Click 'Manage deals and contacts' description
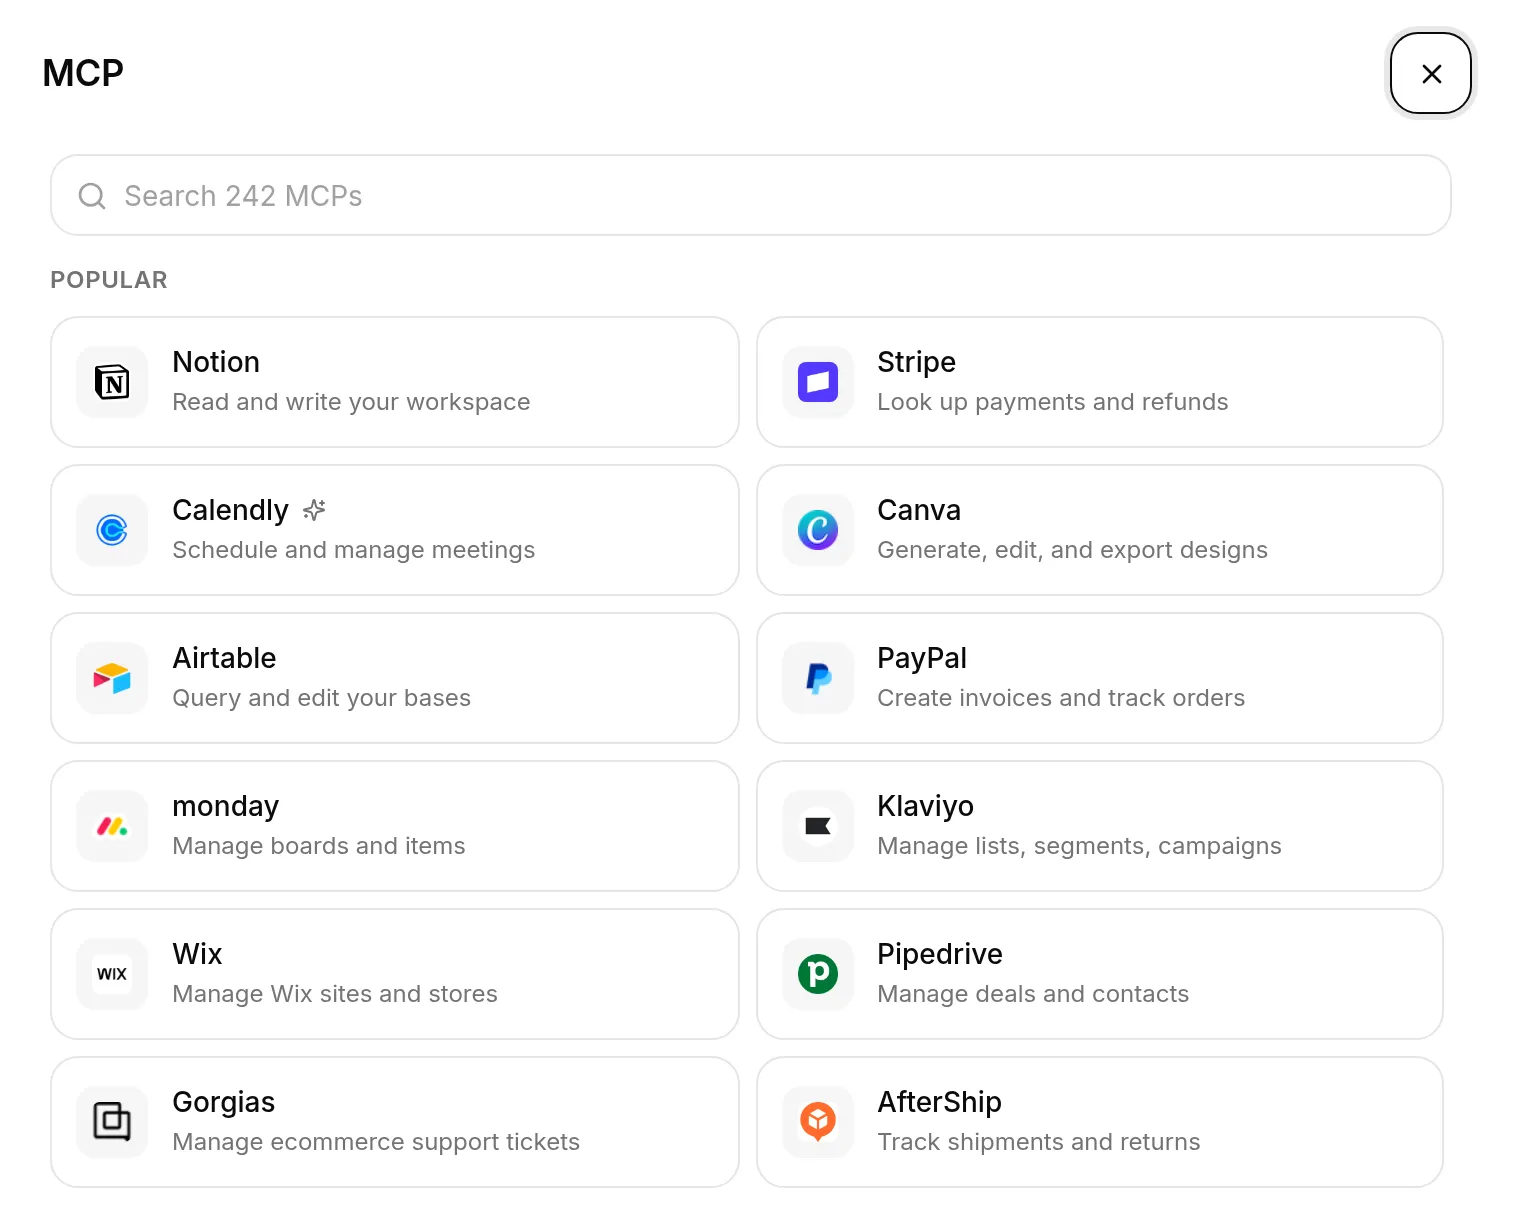This screenshot has height=1220, width=1520. click(1033, 994)
